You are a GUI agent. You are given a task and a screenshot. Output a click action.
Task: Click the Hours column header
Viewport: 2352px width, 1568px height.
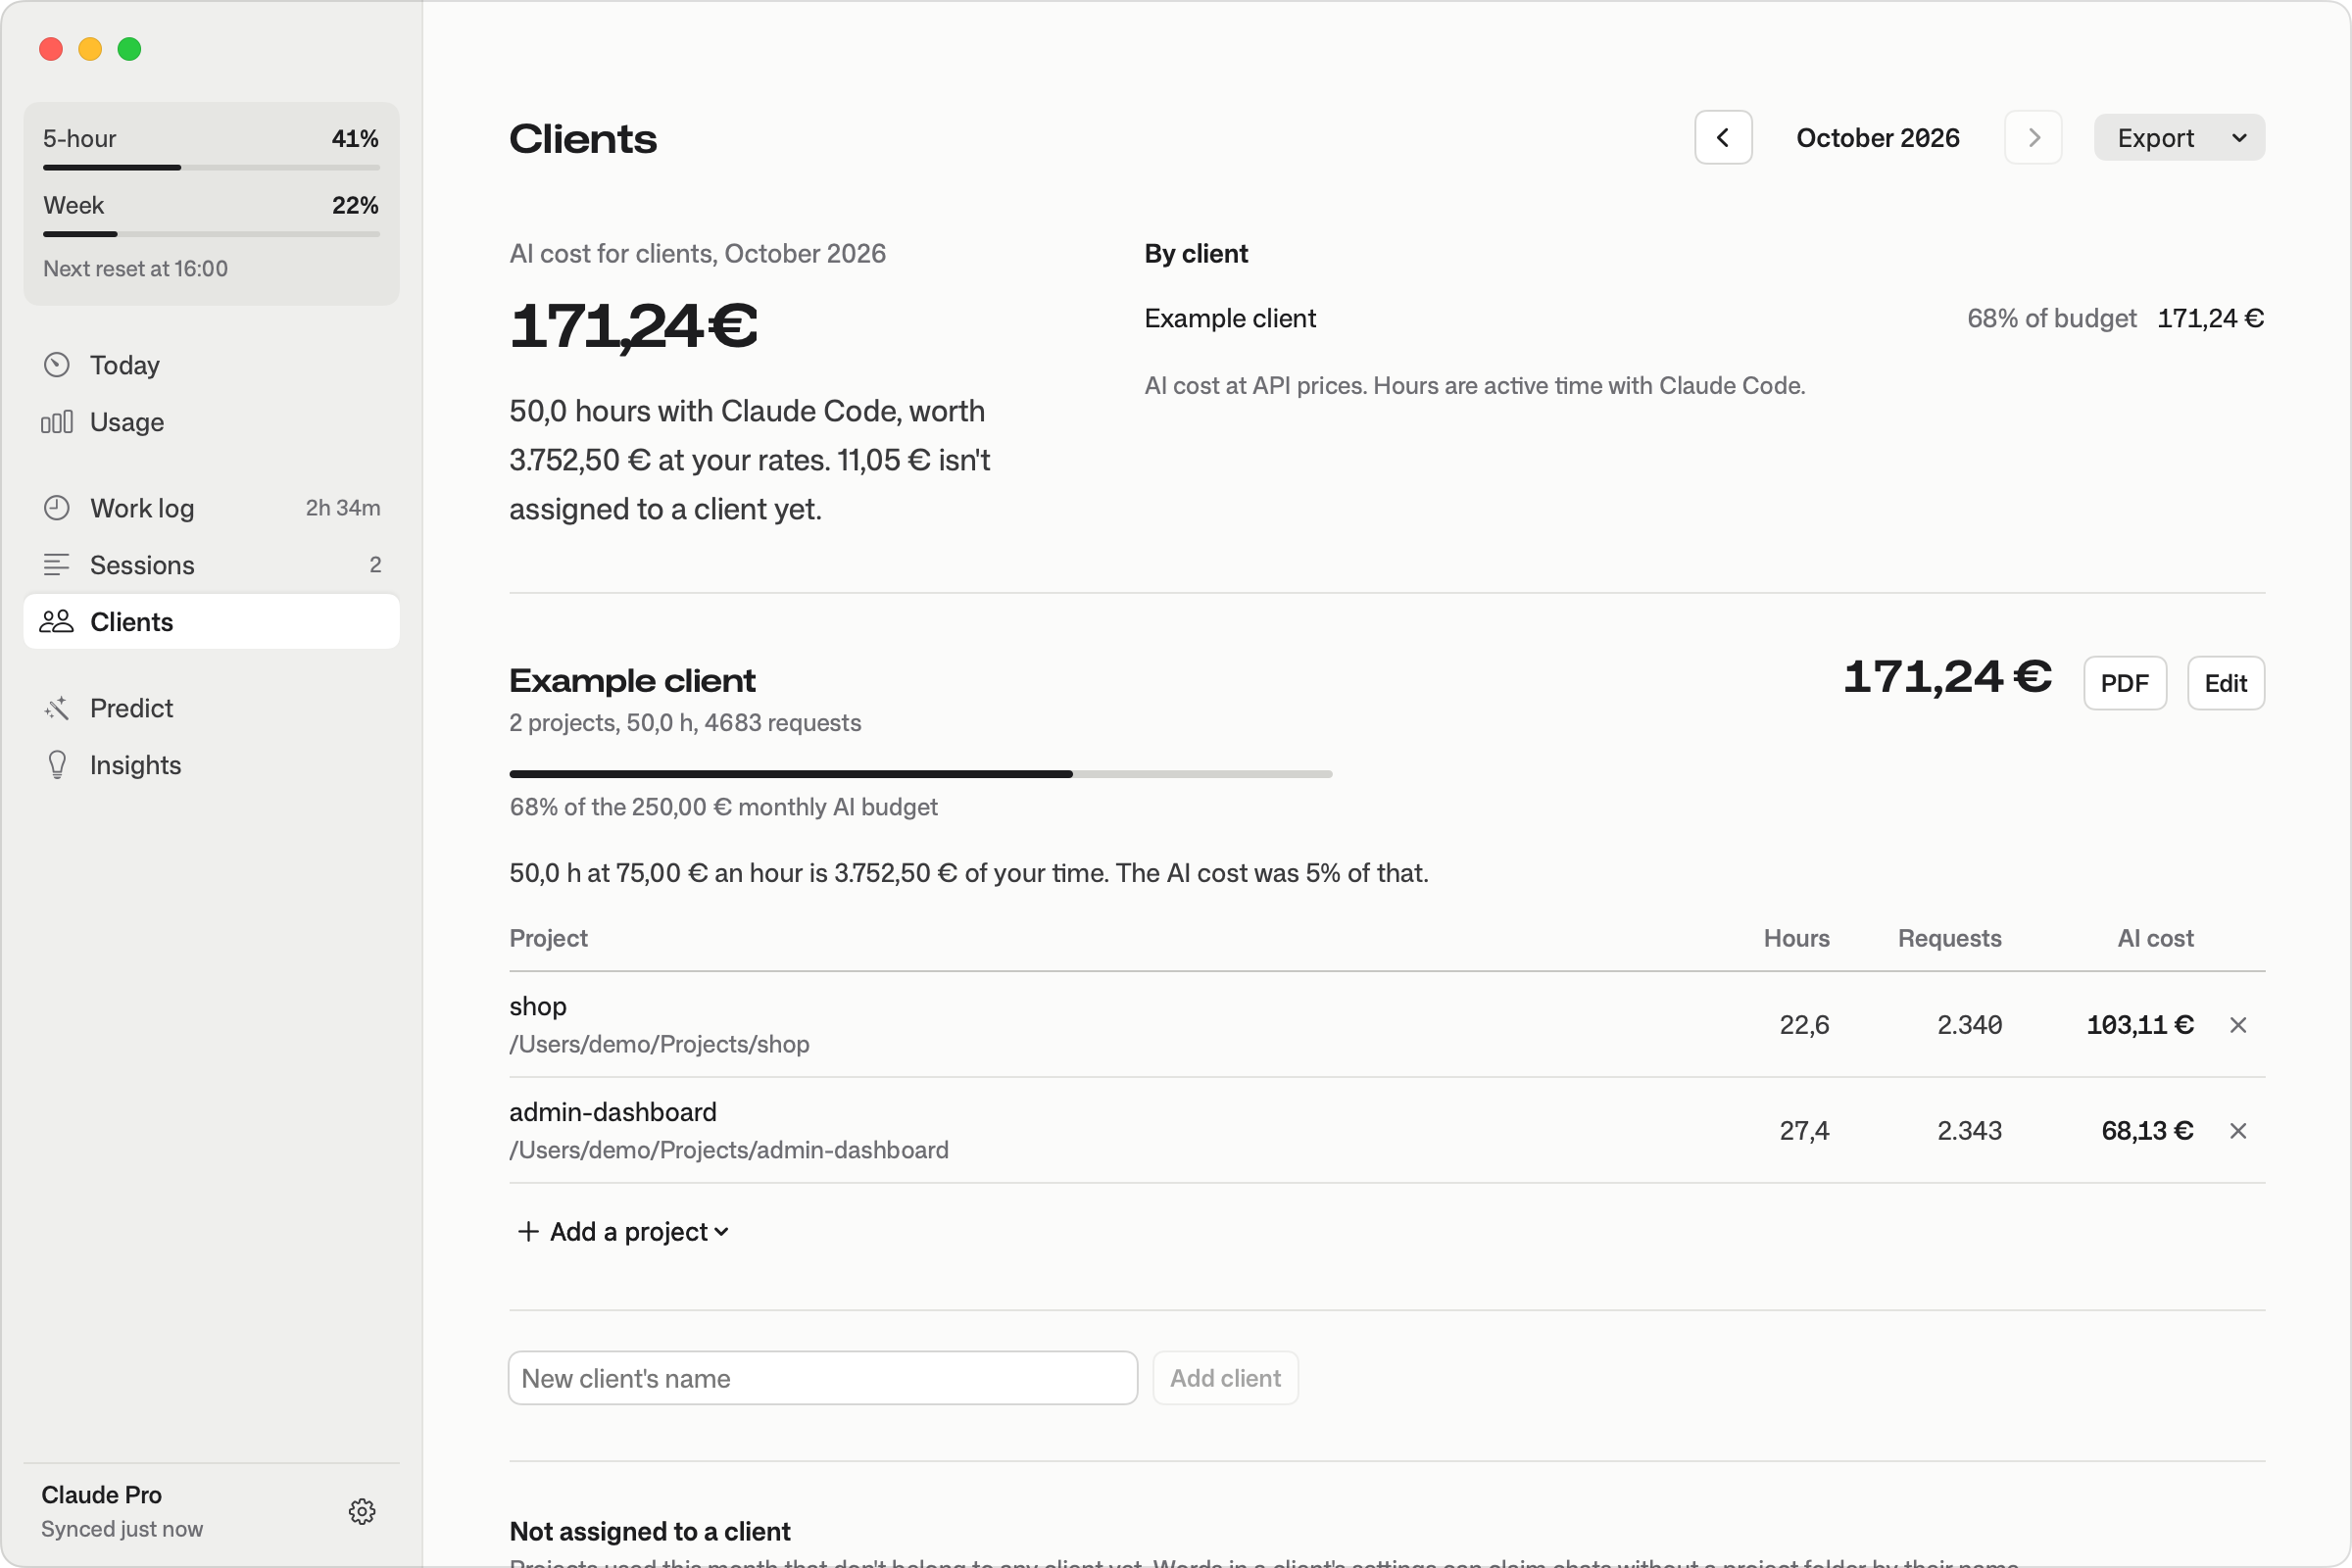1796,938
